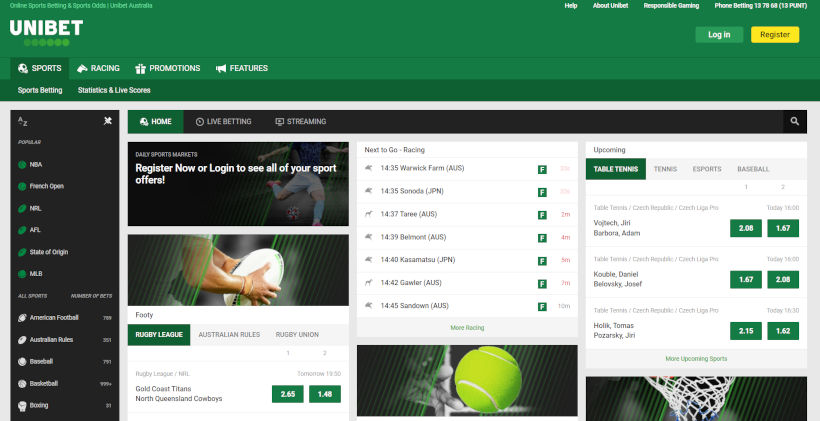Bet on Pozarsky, Jiri at 1.62
The height and width of the screenshot is (421, 820).
(783, 331)
